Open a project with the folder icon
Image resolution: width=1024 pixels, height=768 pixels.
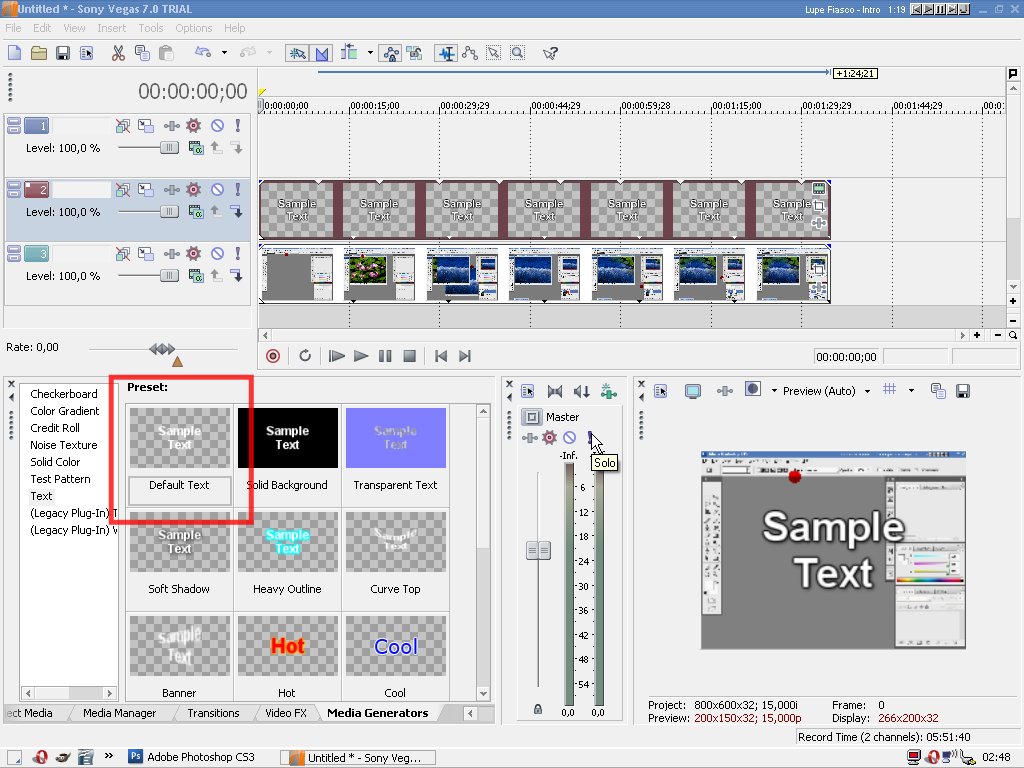tap(39, 53)
